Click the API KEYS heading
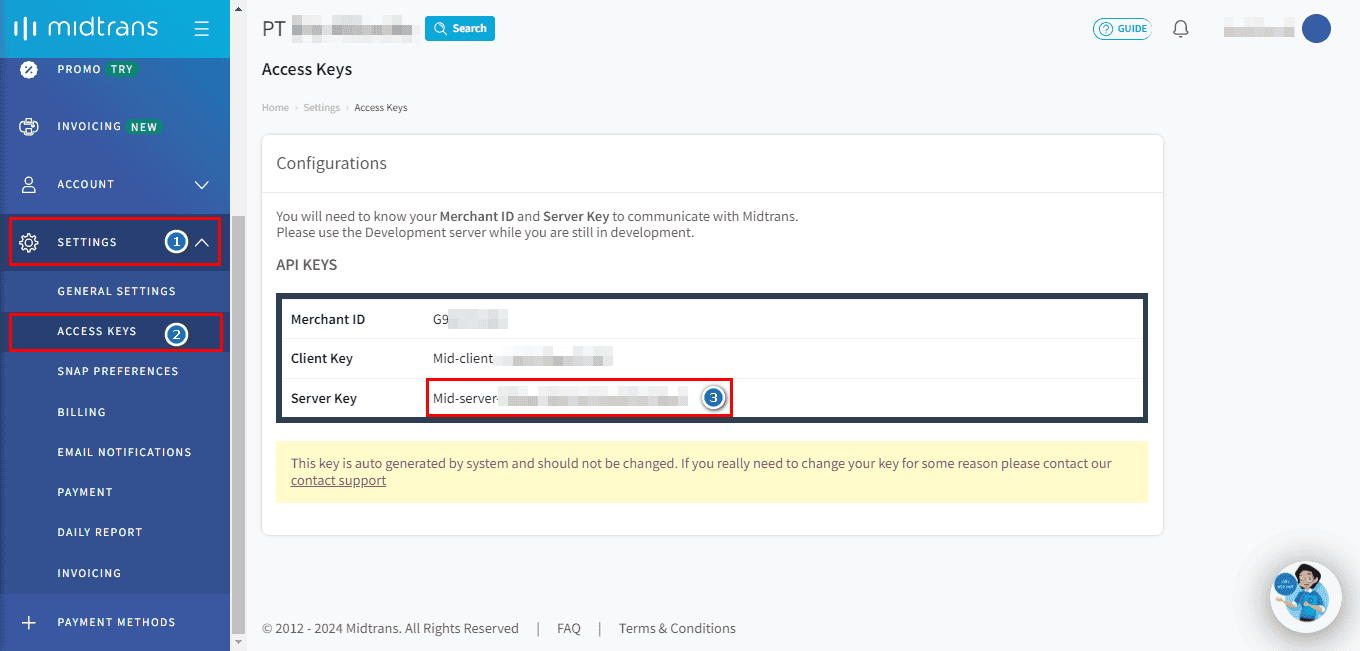1360x651 pixels. pos(307,265)
